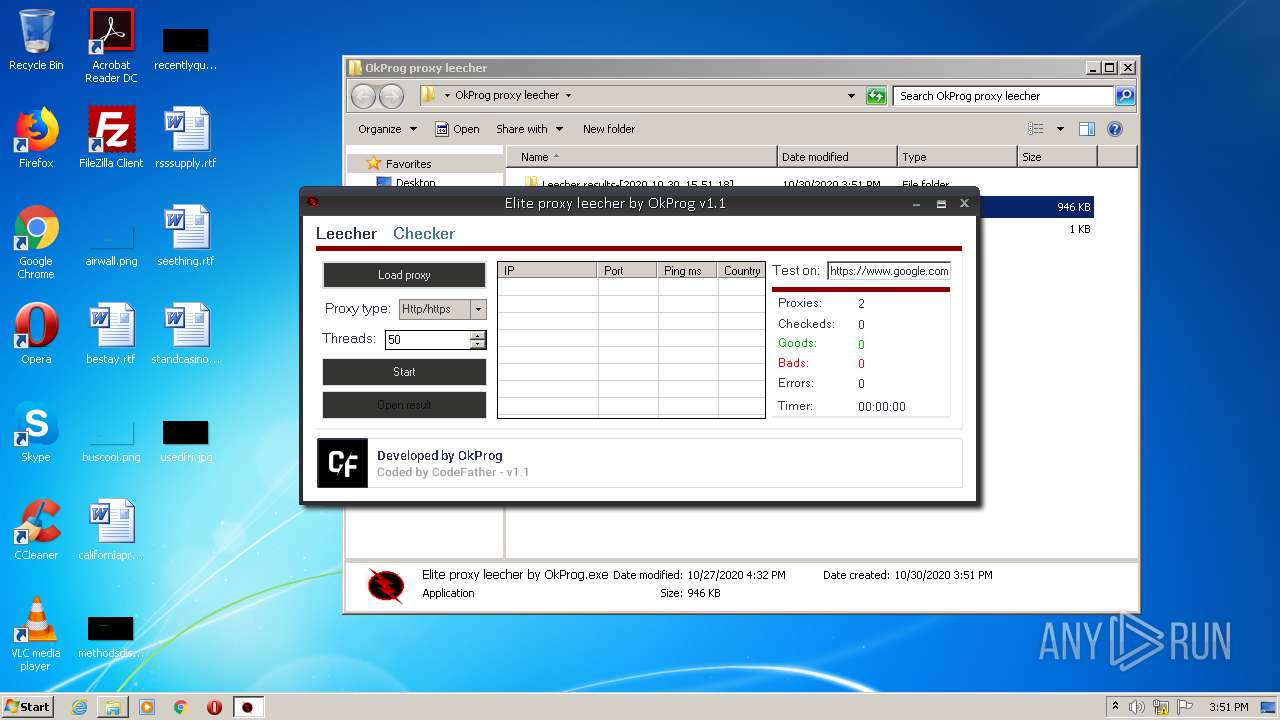Click the Explorer forward navigation arrow

tap(392, 96)
